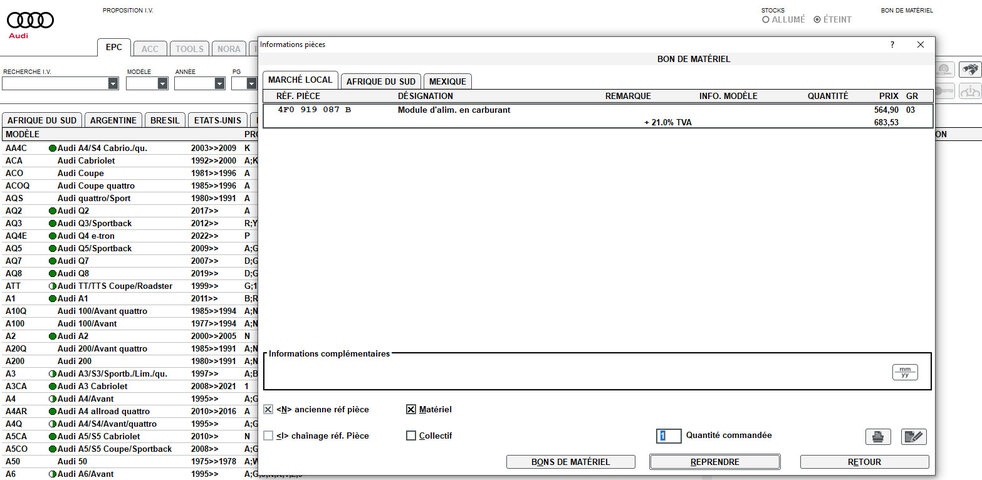Image resolution: width=982 pixels, height=480 pixels.
Task: Select part row 4F0 919 087 B
Action: pyautogui.click(x=598, y=110)
